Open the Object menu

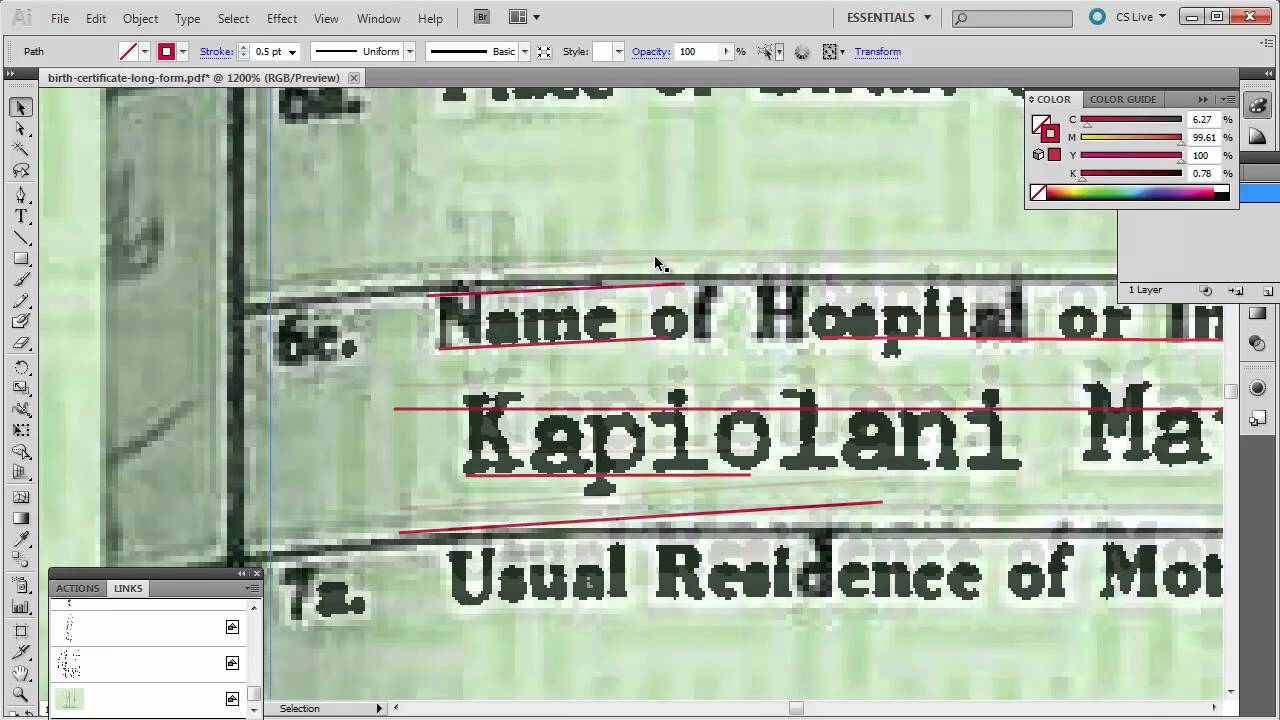point(140,18)
